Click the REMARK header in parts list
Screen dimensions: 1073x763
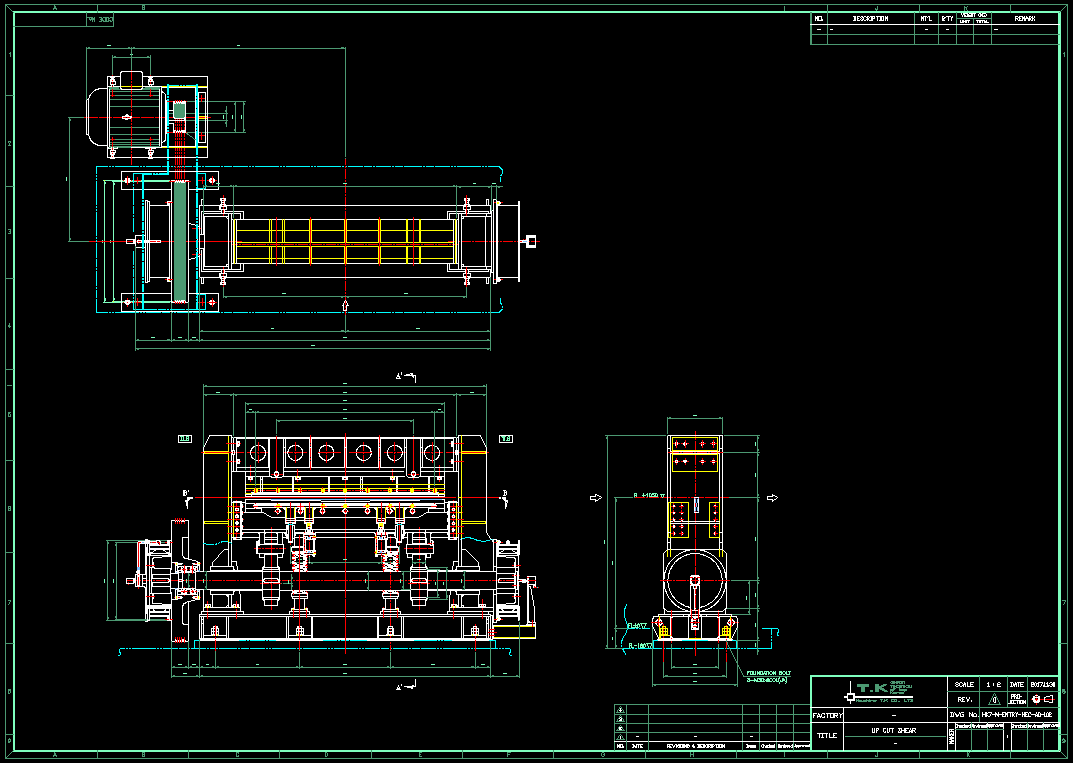coord(1025,18)
